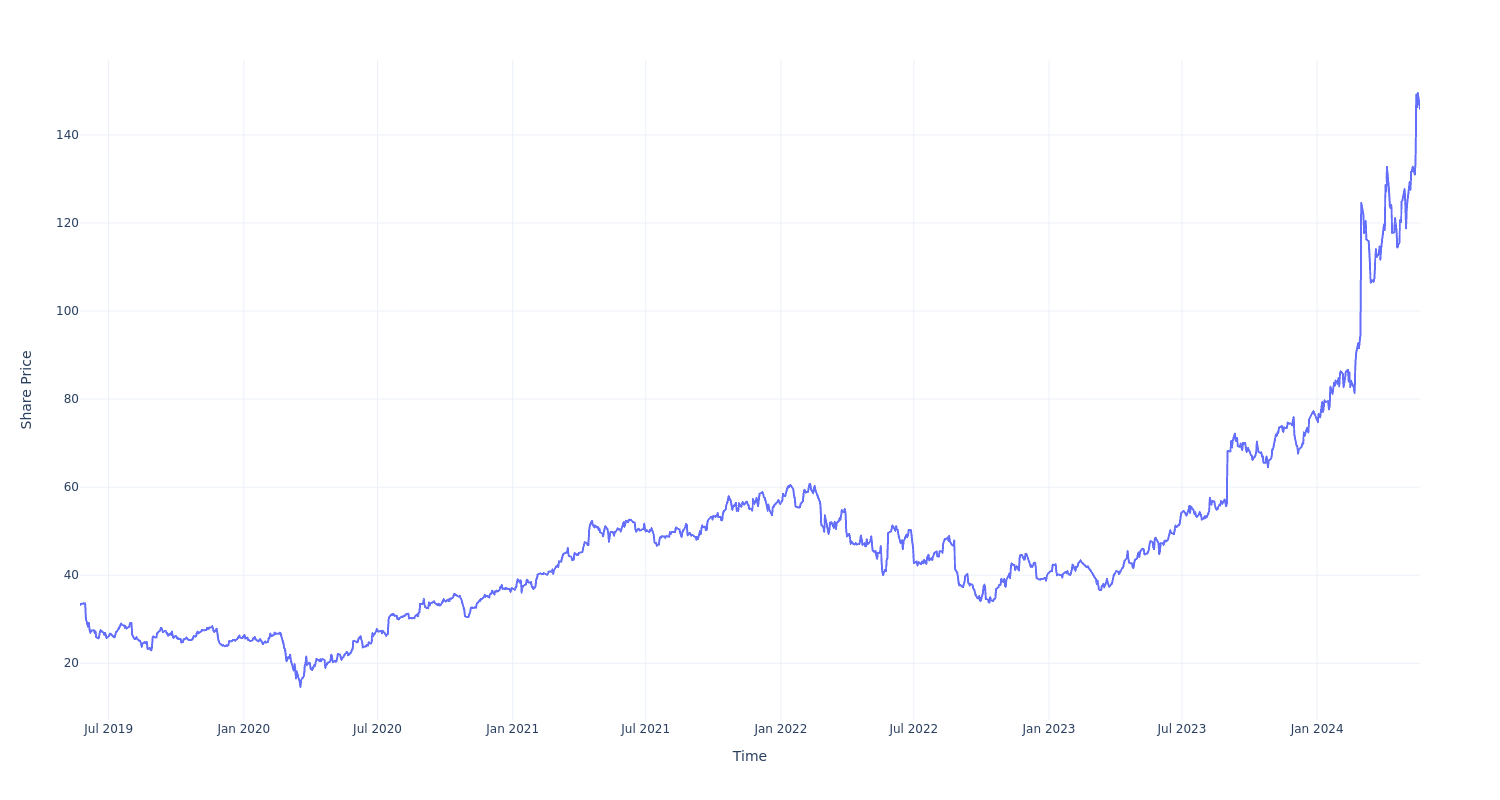Click the 'Jul 2021' x-axis label
Image resolution: width=1500 pixels, height=800 pixels.
(x=645, y=729)
